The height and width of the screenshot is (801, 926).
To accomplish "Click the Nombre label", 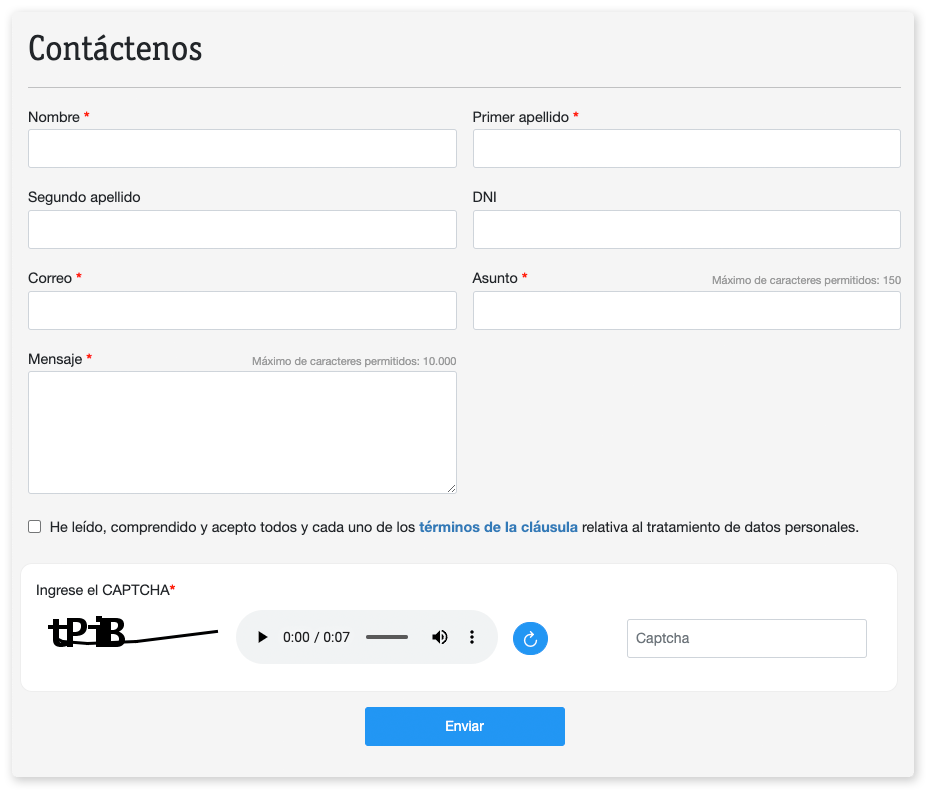I will (54, 117).
